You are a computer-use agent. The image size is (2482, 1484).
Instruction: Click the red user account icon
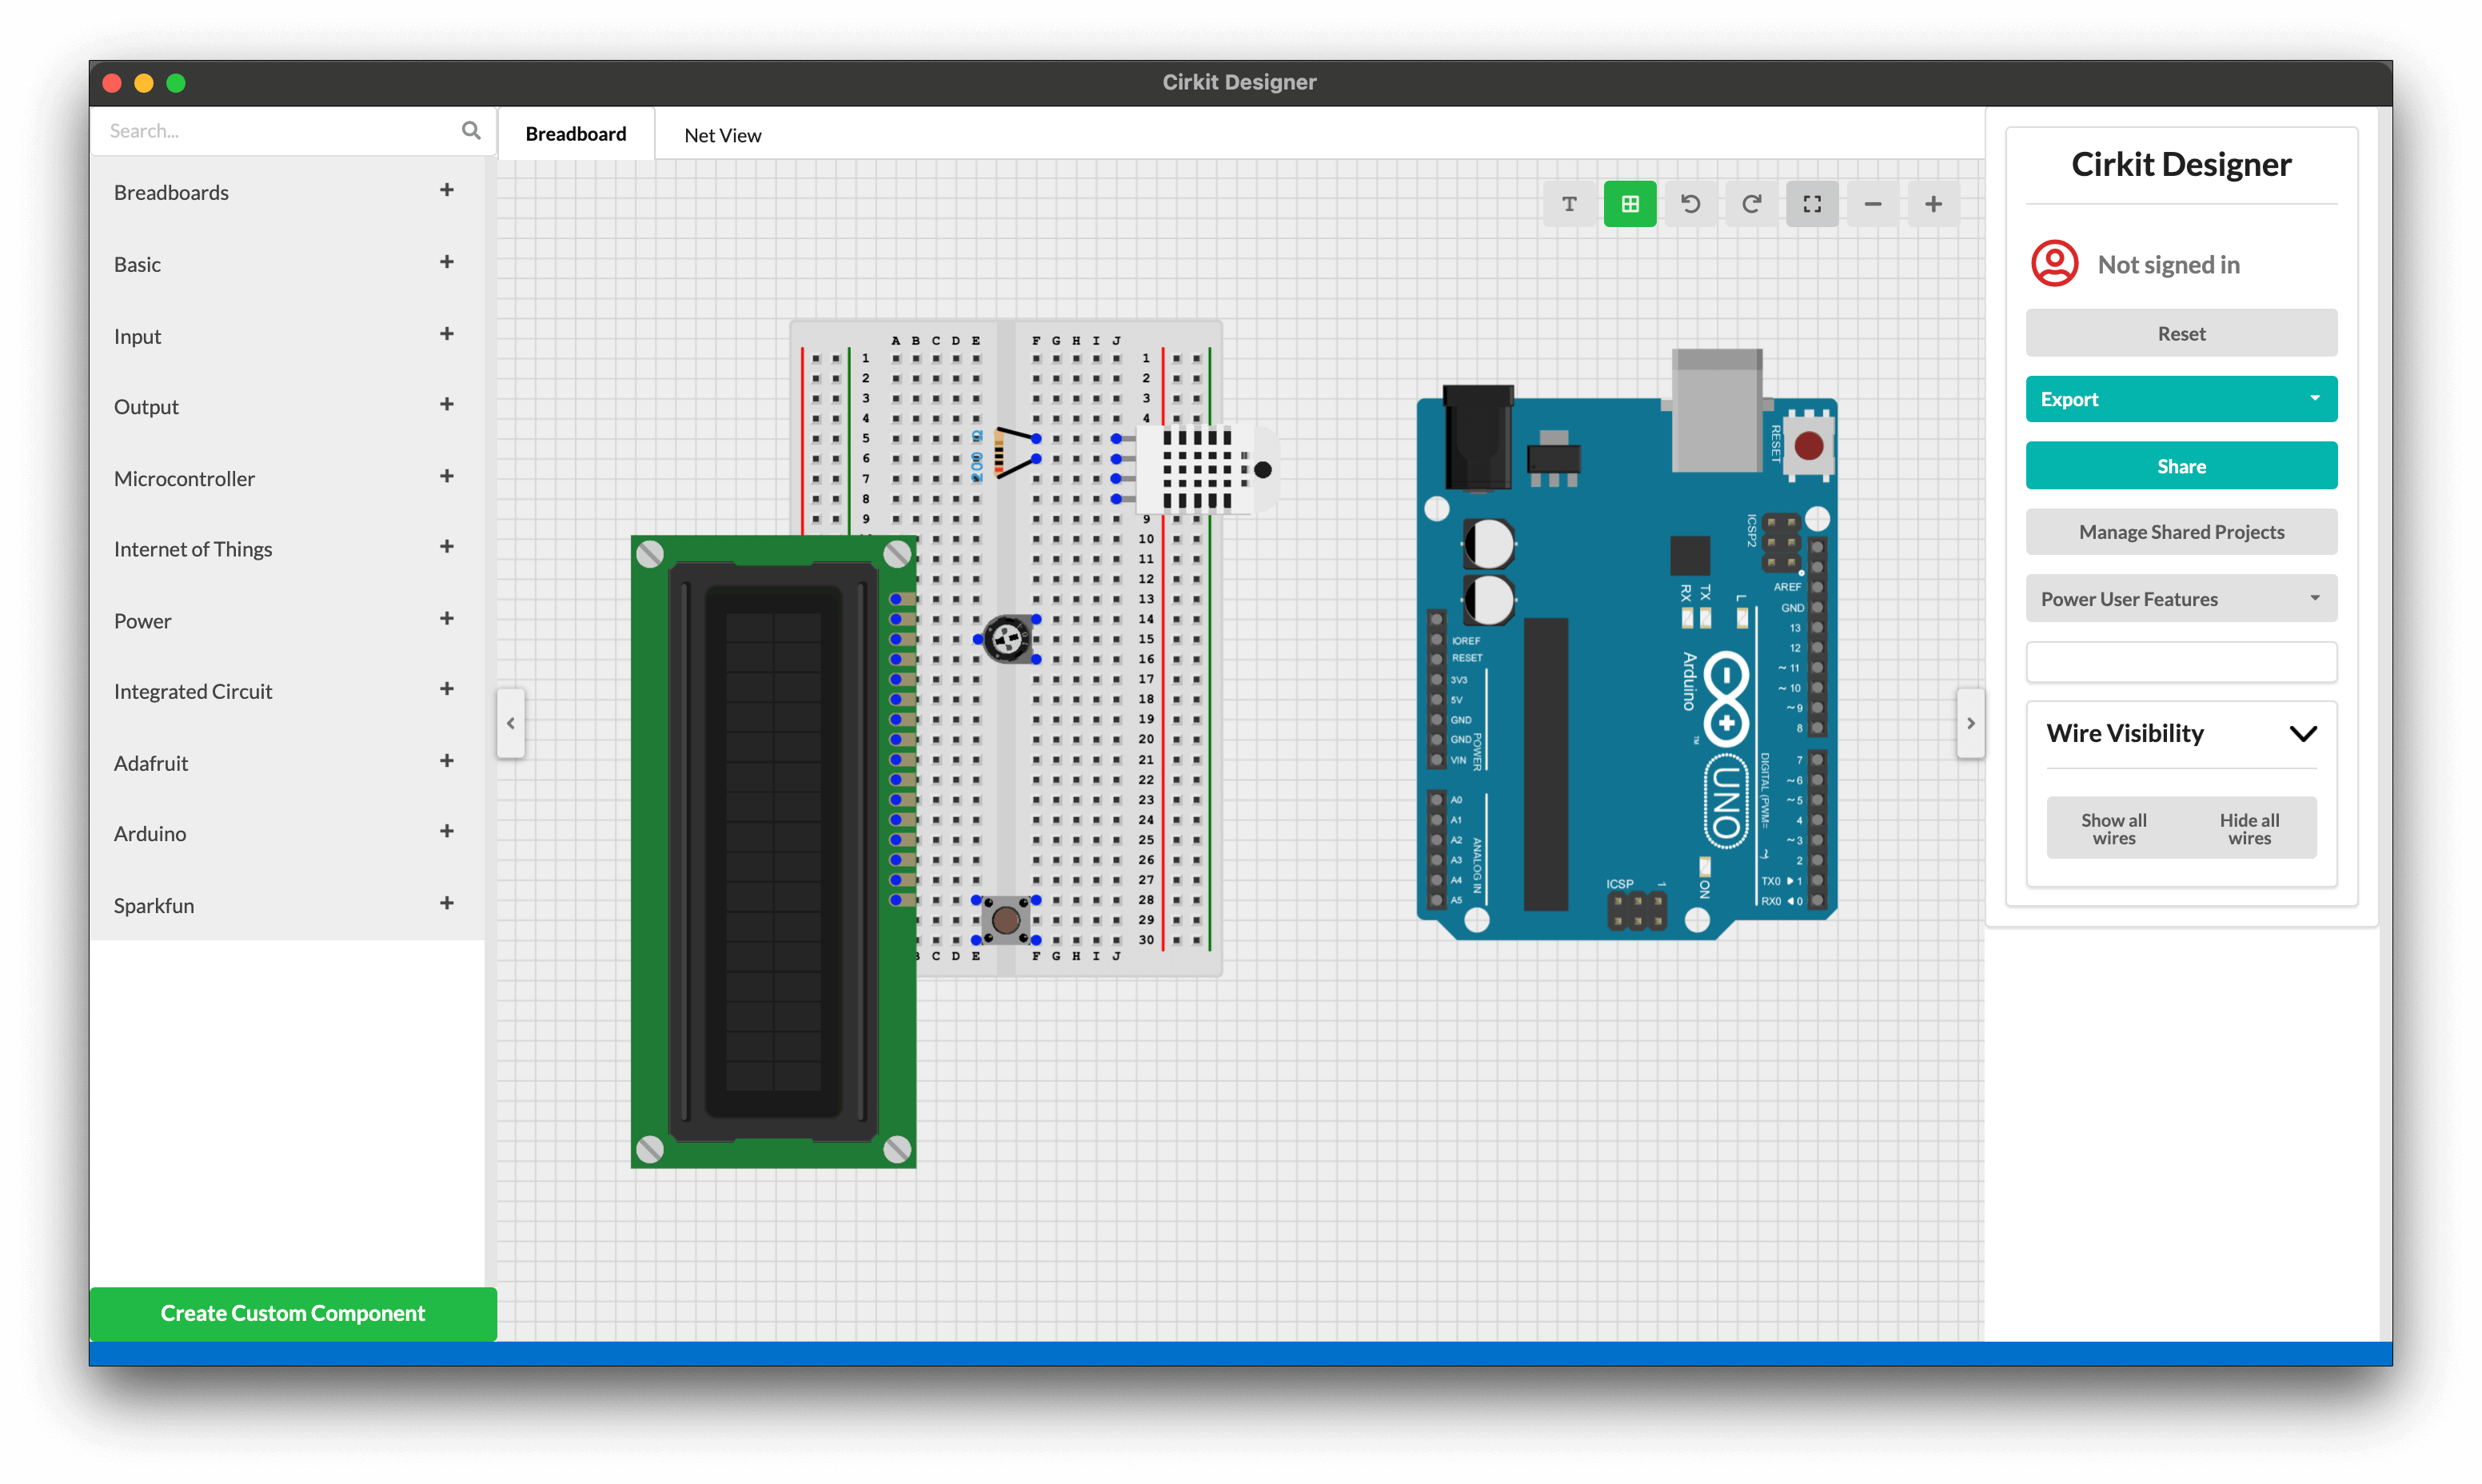(2054, 264)
